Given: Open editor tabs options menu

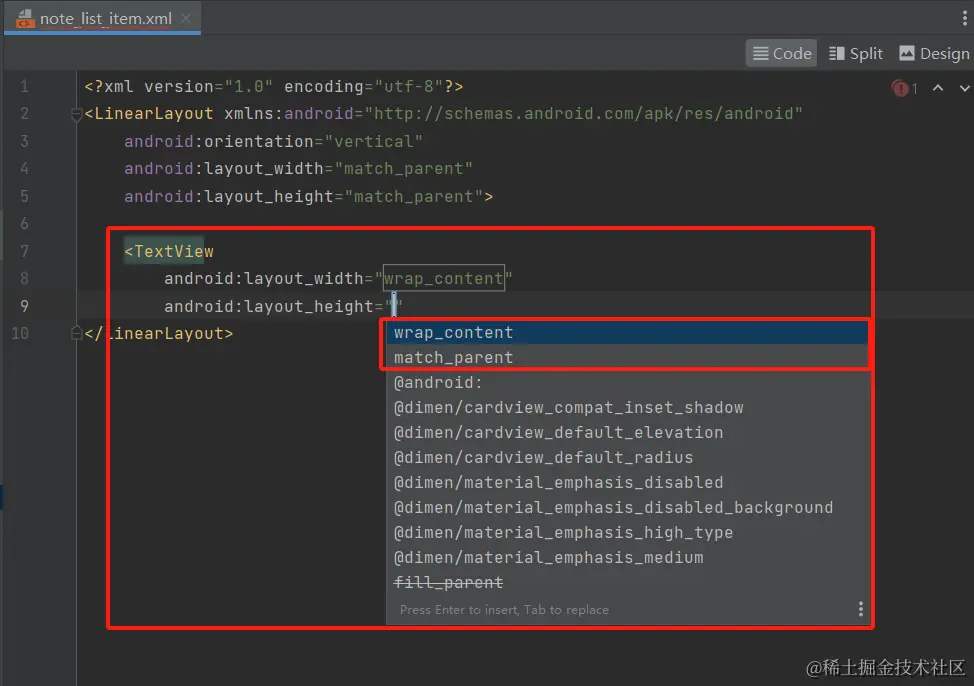Looking at the screenshot, I should coord(965,18).
